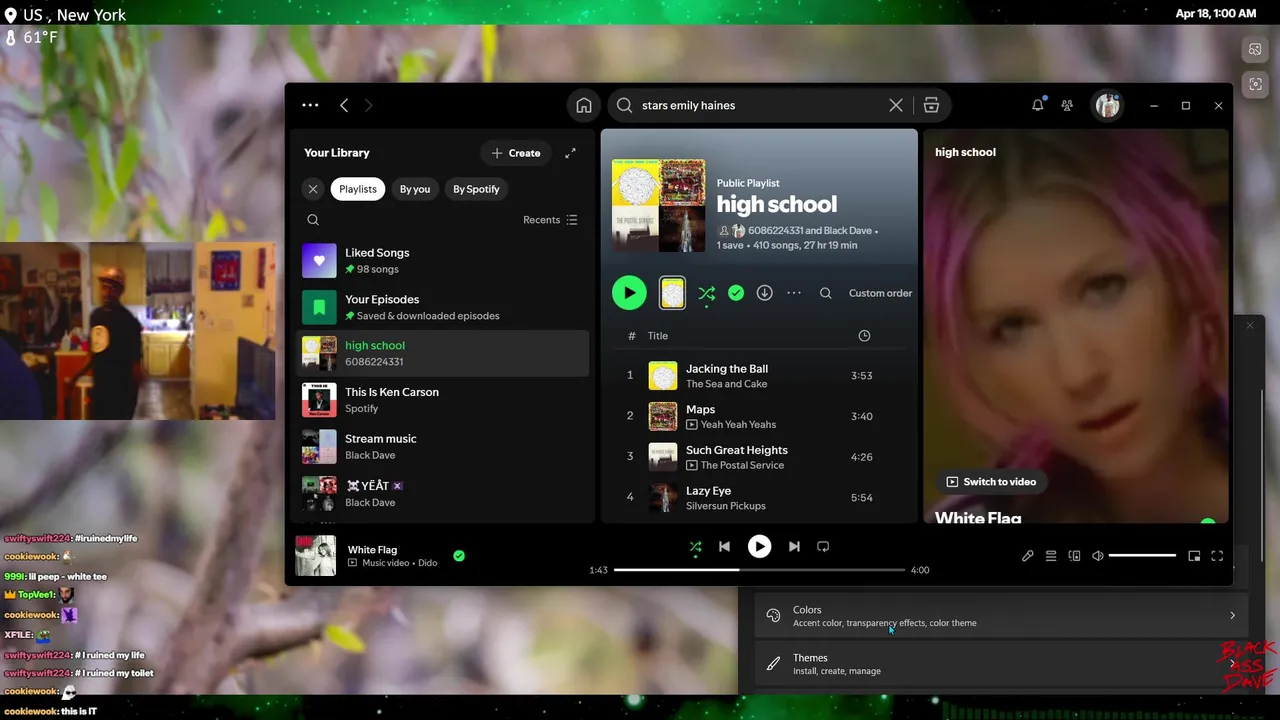The height and width of the screenshot is (720, 1280).
Task: Open Friend Activity icon
Action: pos(1067,105)
